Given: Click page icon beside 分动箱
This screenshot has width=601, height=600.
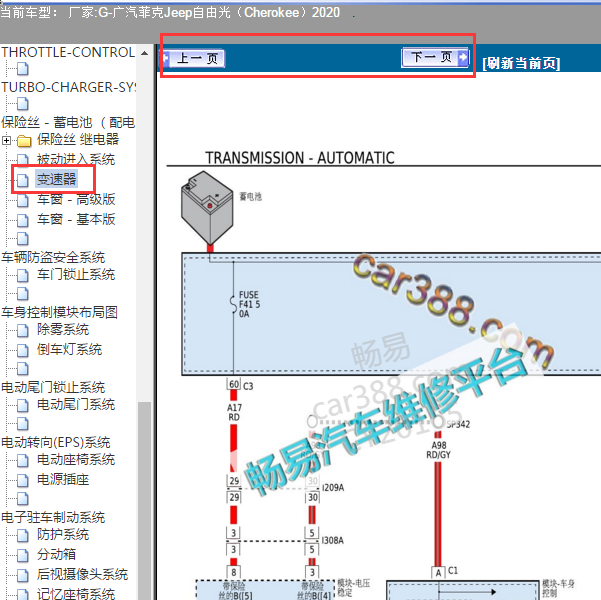Looking at the screenshot, I should 23,555.
